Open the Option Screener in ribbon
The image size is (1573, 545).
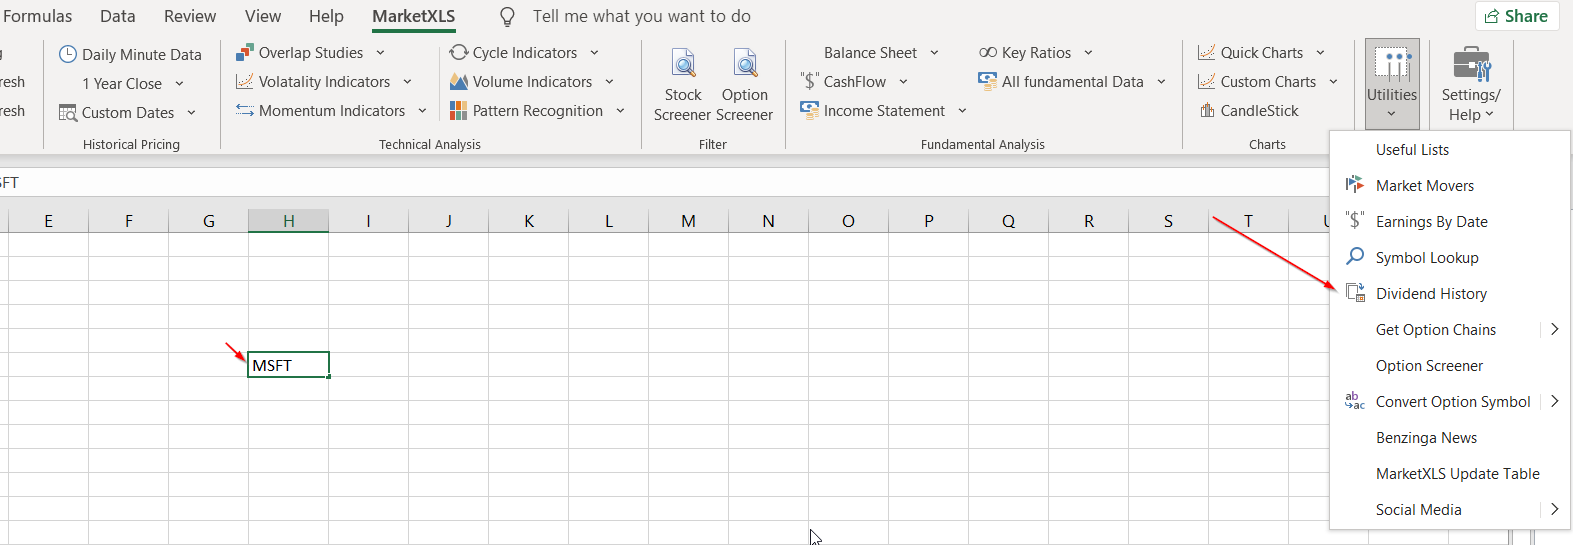745,85
